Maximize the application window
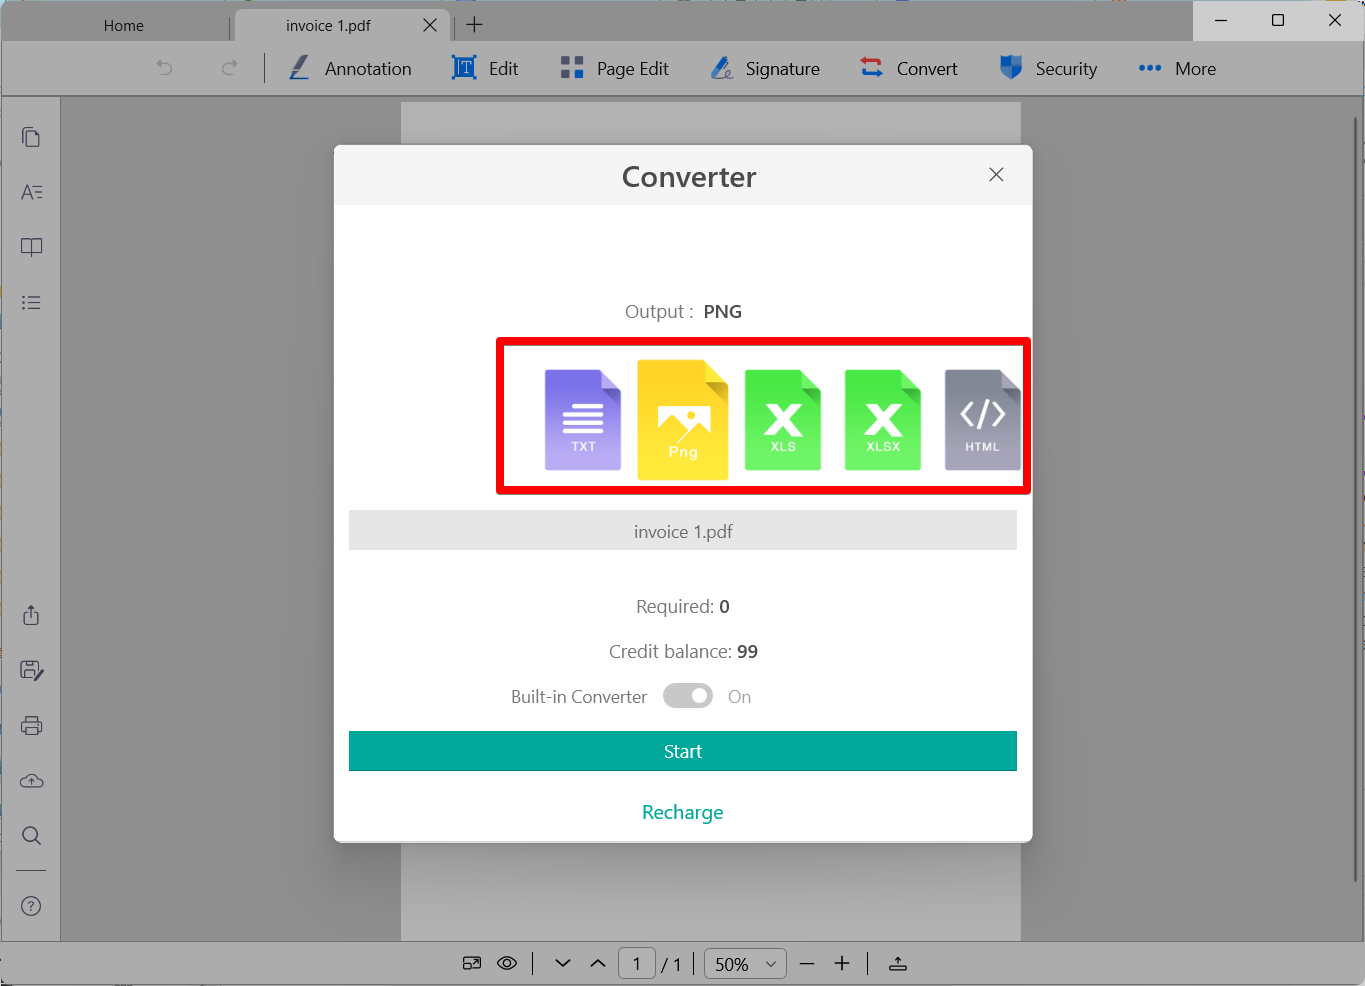Screen dimensions: 1365x986 (1278, 20)
